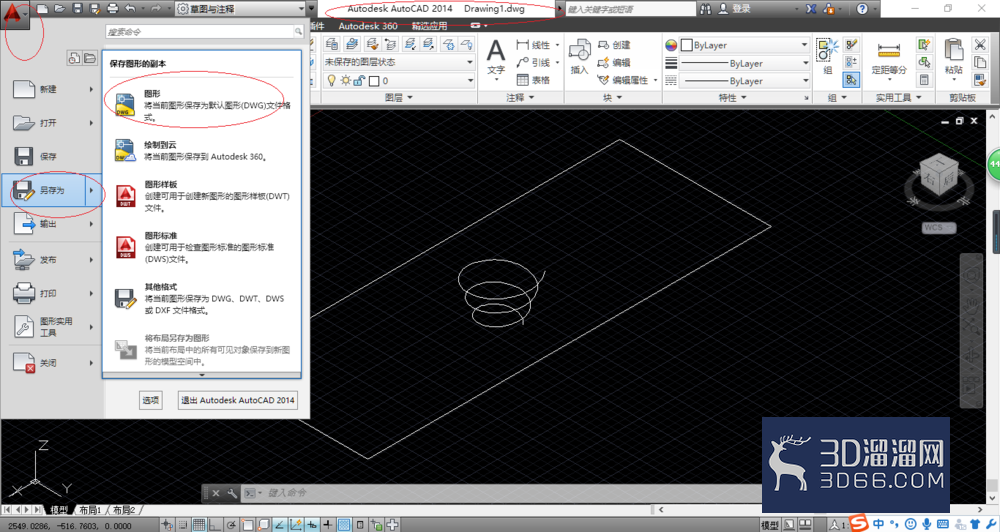
Task: Click the Open file quick access icon
Action: pos(59,9)
